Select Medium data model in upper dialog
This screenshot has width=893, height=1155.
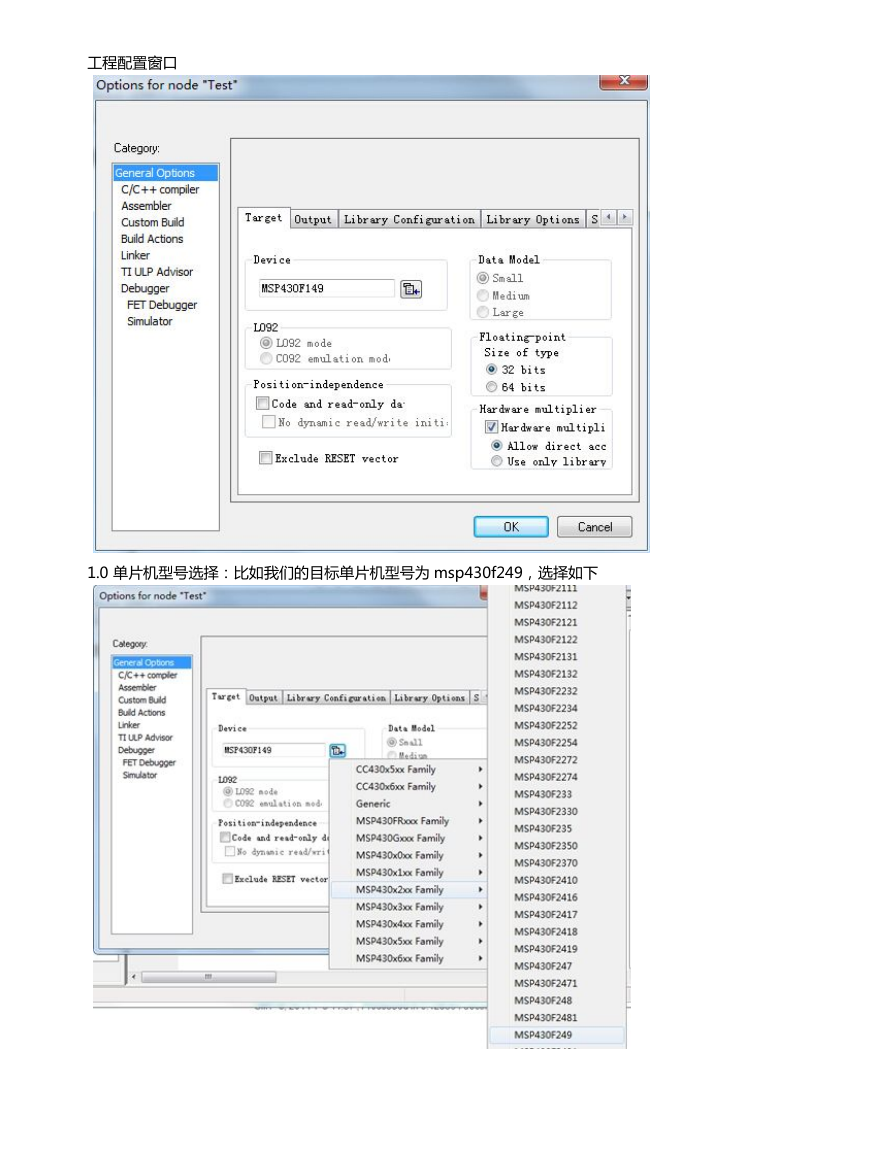click(483, 295)
